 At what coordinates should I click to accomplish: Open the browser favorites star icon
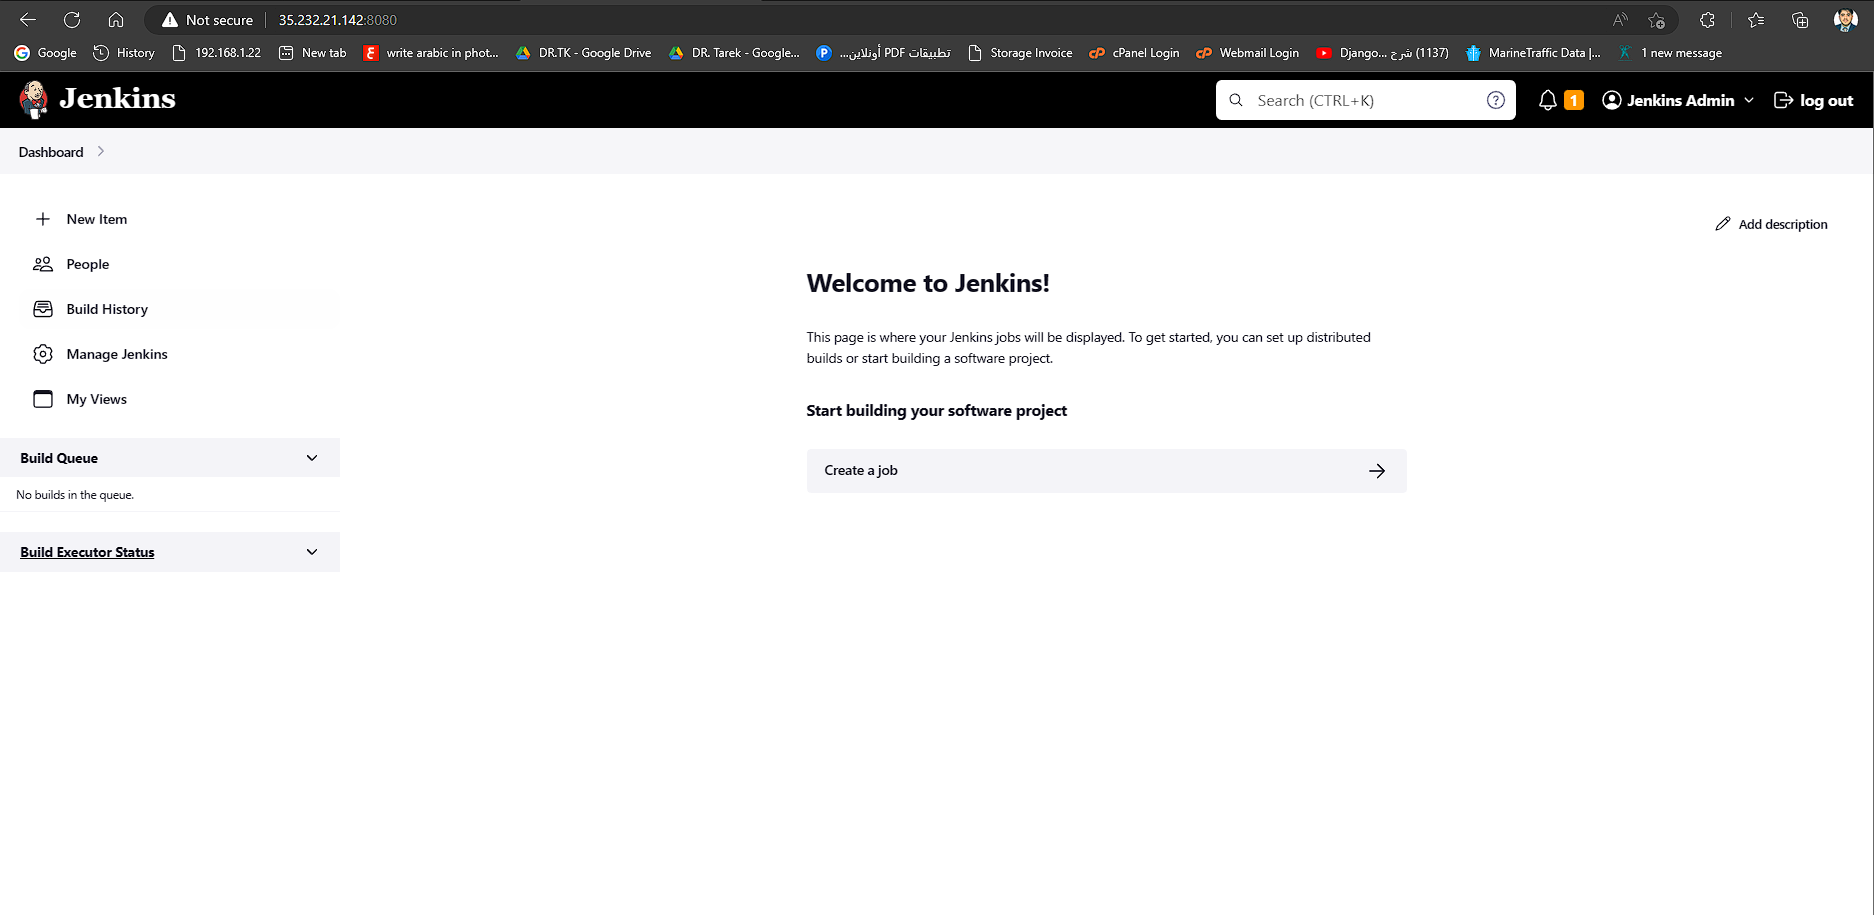coord(1756,19)
